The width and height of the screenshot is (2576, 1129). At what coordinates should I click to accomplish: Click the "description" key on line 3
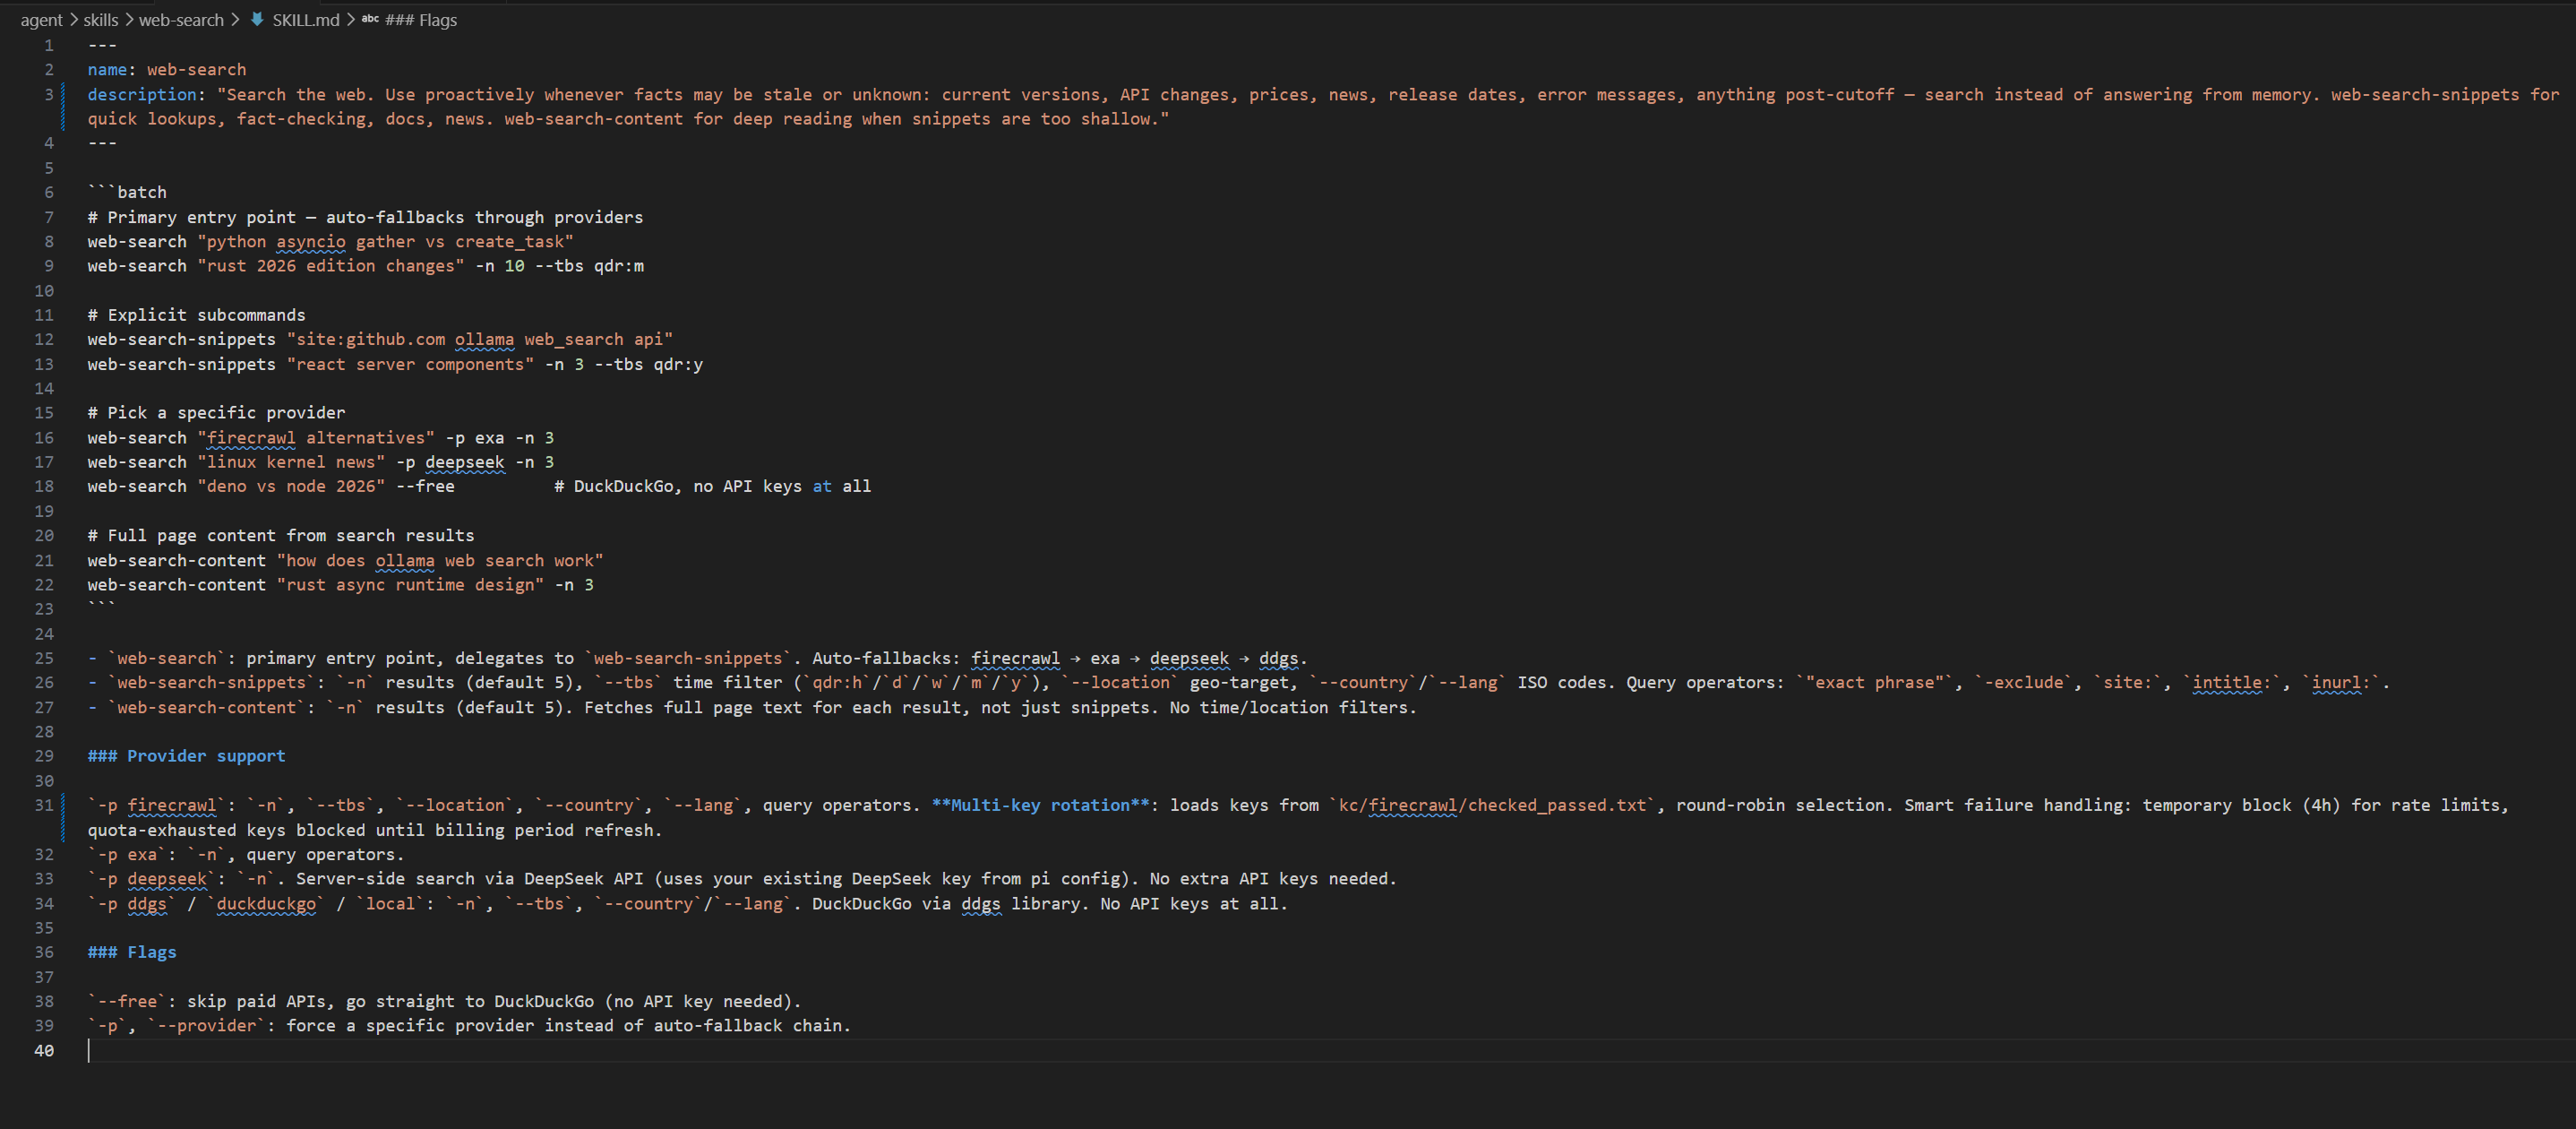point(142,94)
